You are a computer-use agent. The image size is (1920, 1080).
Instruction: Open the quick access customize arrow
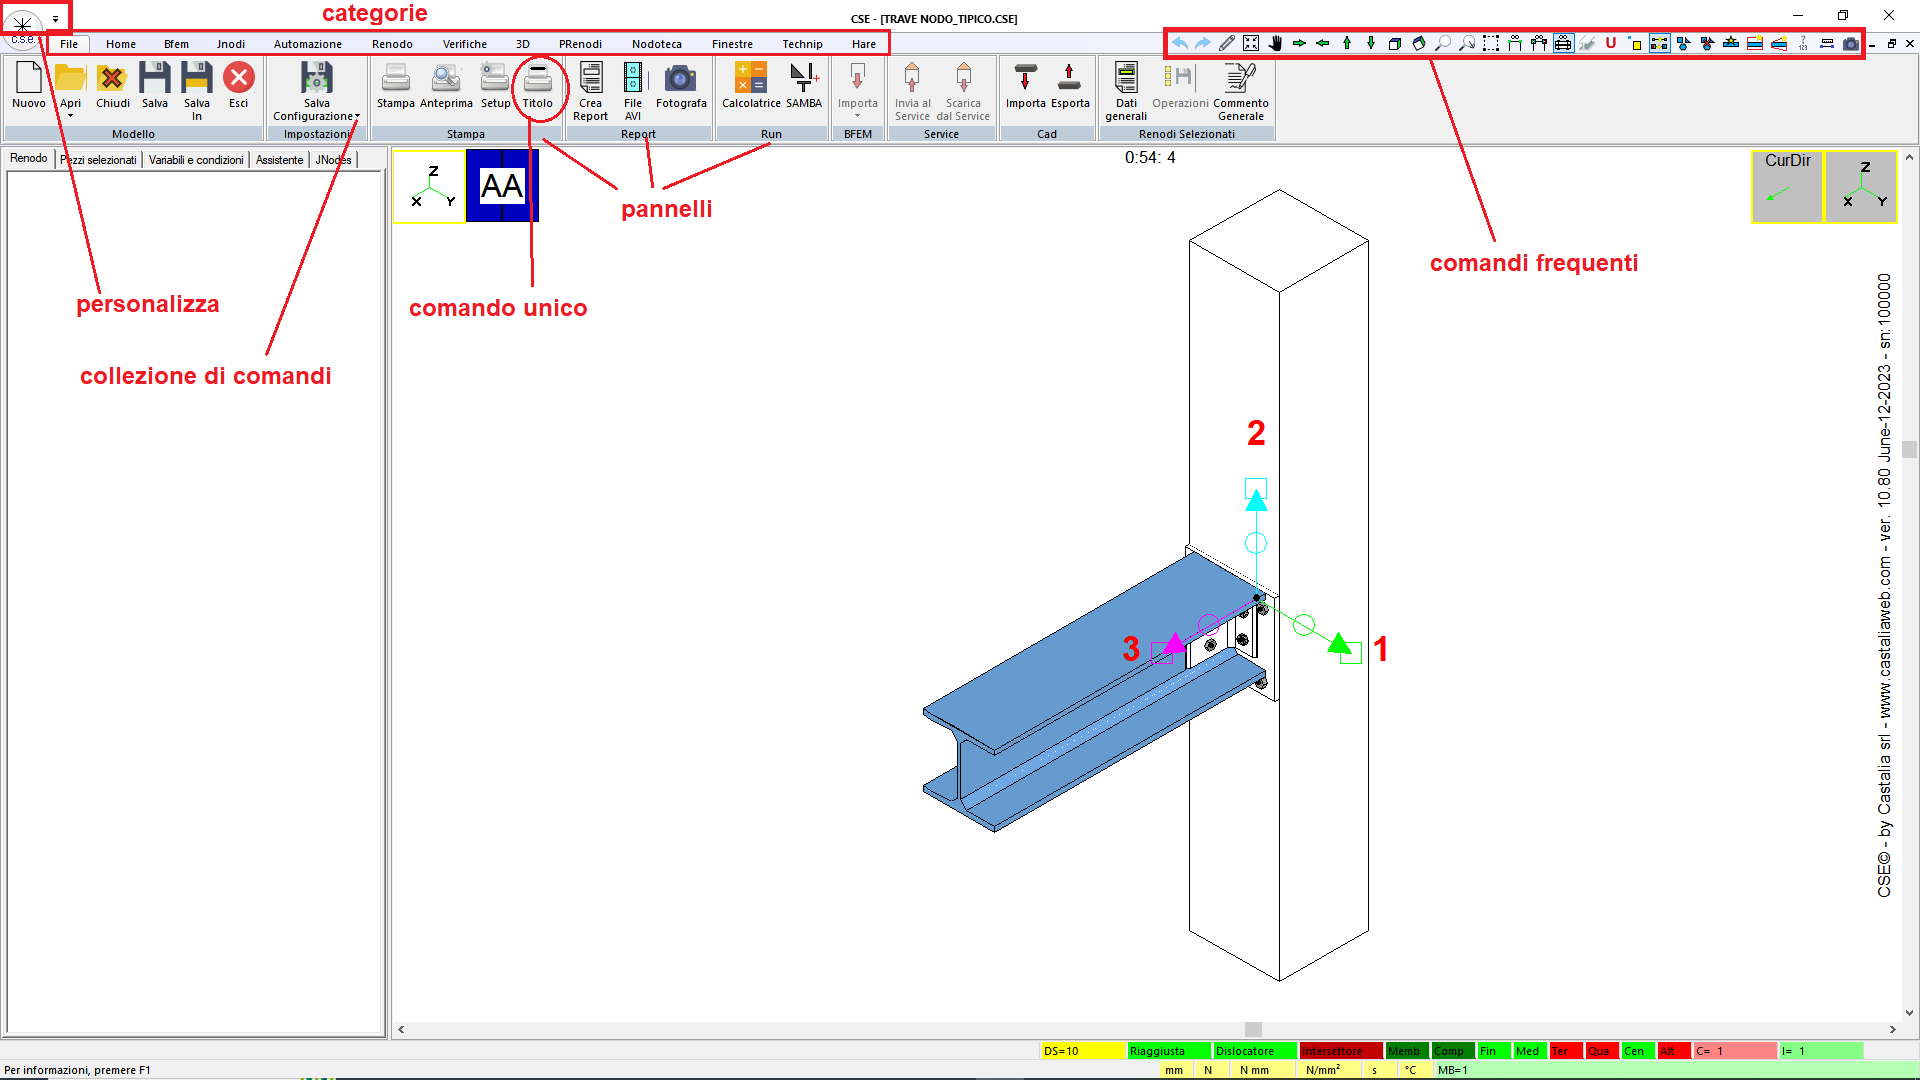pos(55,19)
